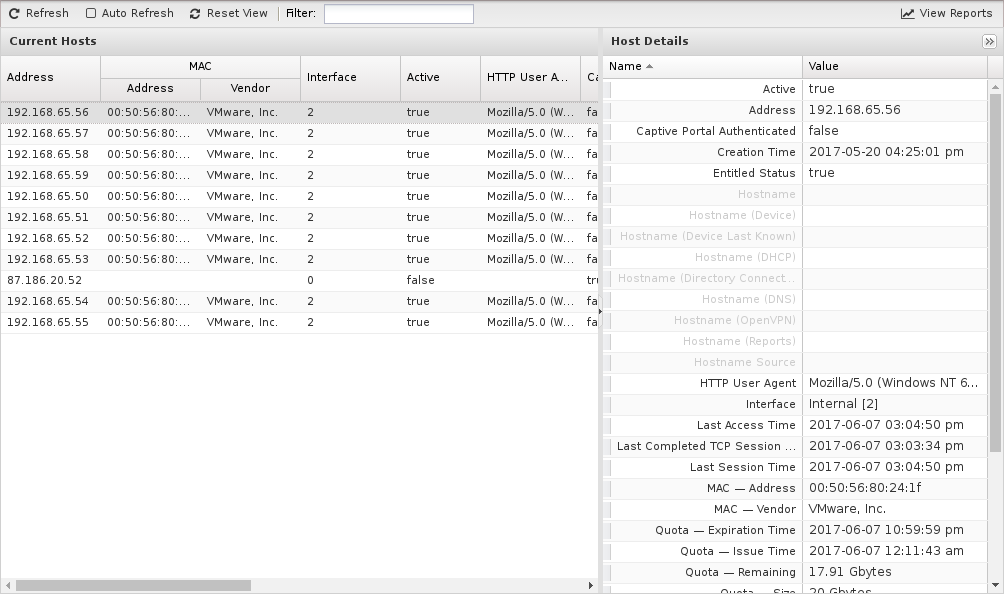The image size is (1004, 594).
Task: Click the Host Details vertical scrollbar thumb
Action: tap(996, 270)
